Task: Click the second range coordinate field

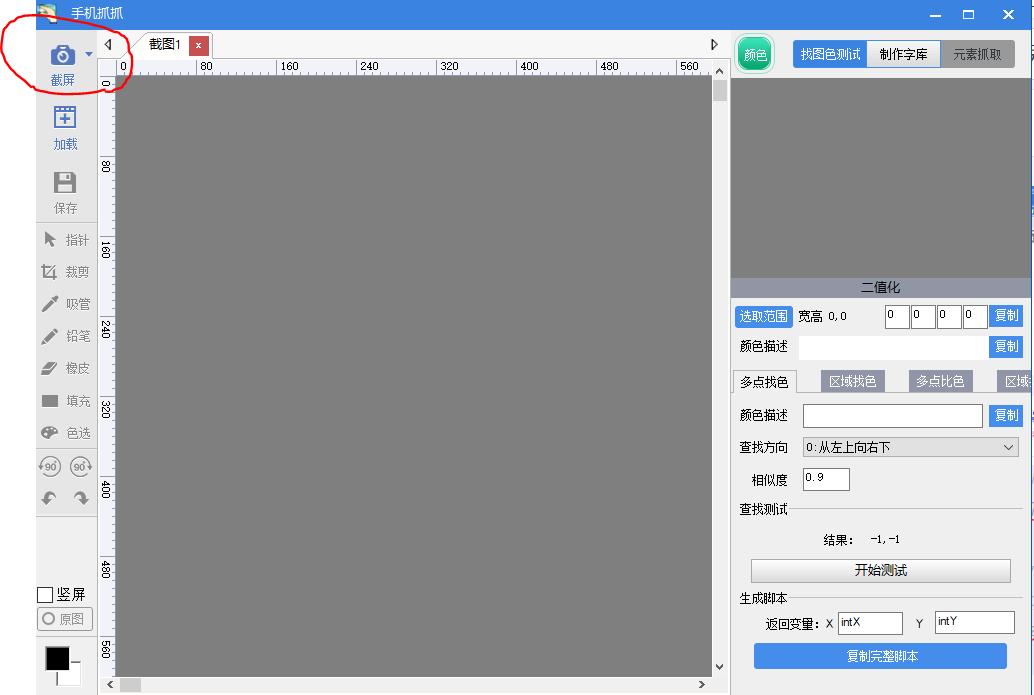Action: tap(923, 317)
